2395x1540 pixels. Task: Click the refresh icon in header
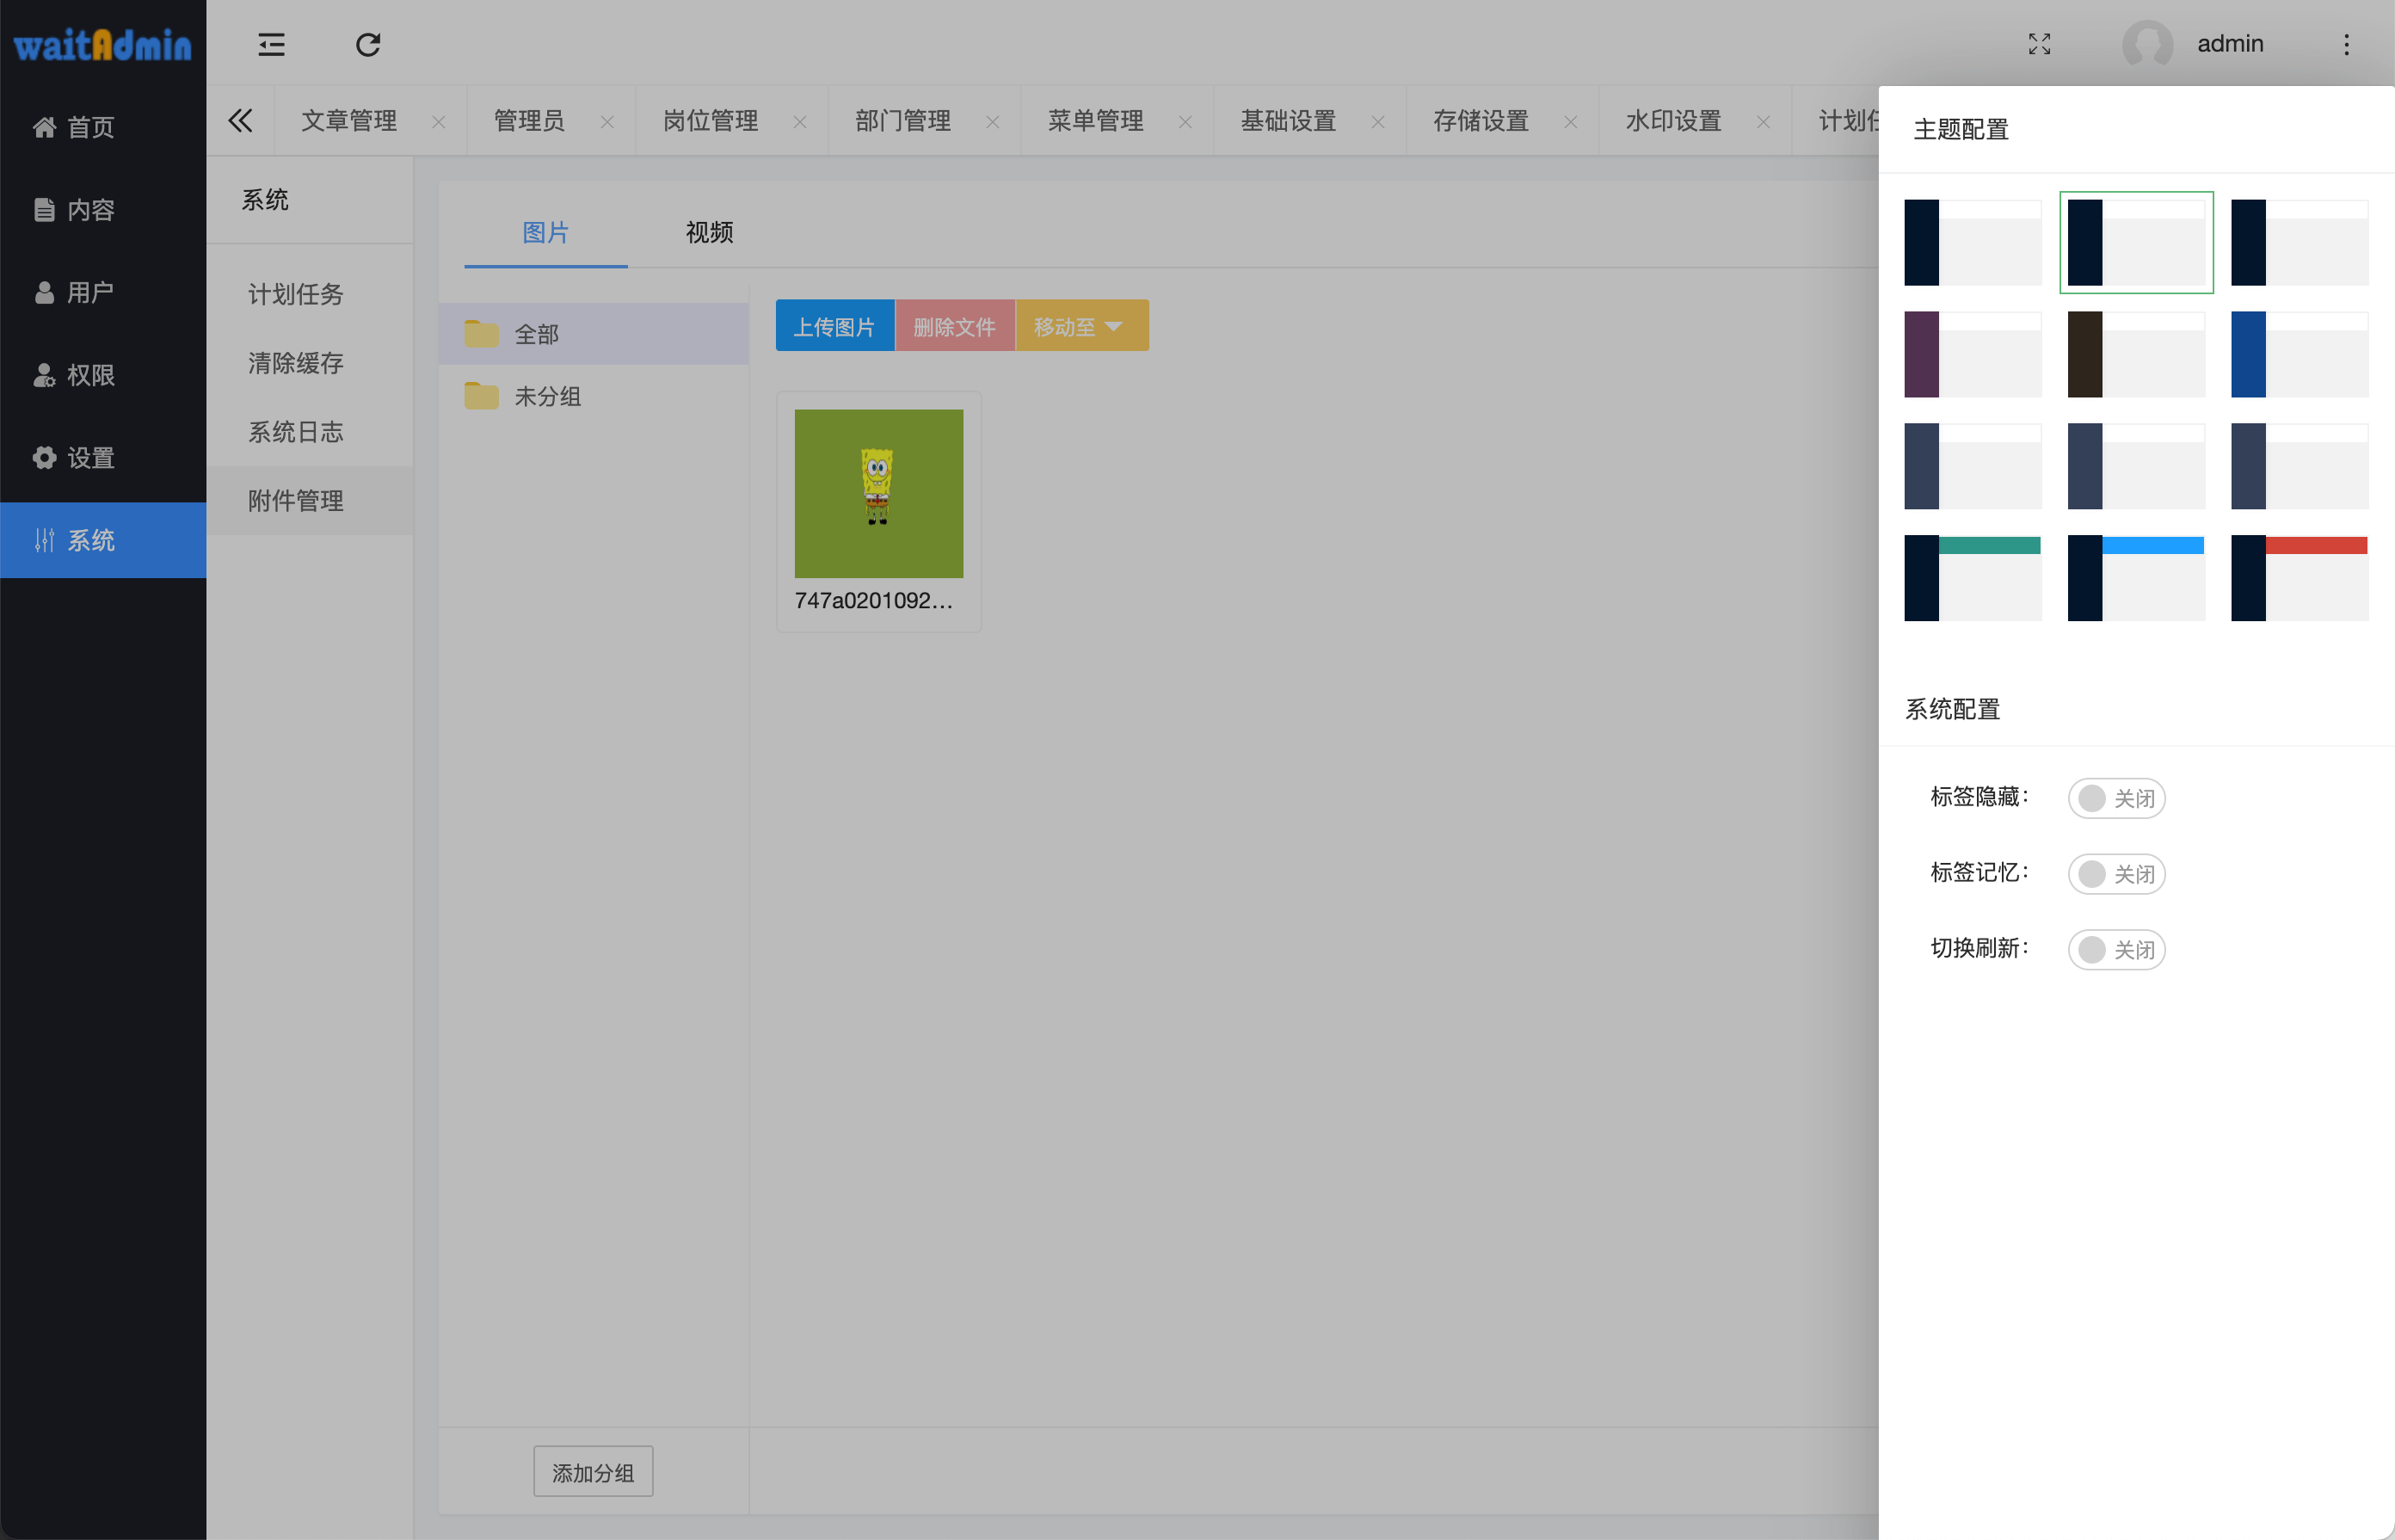(368, 44)
